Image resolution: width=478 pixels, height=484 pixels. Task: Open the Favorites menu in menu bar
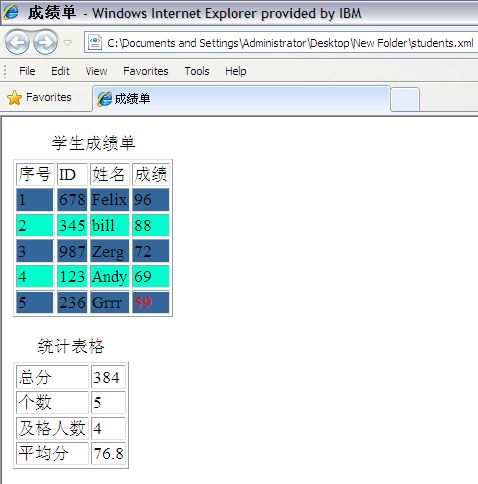146,71
